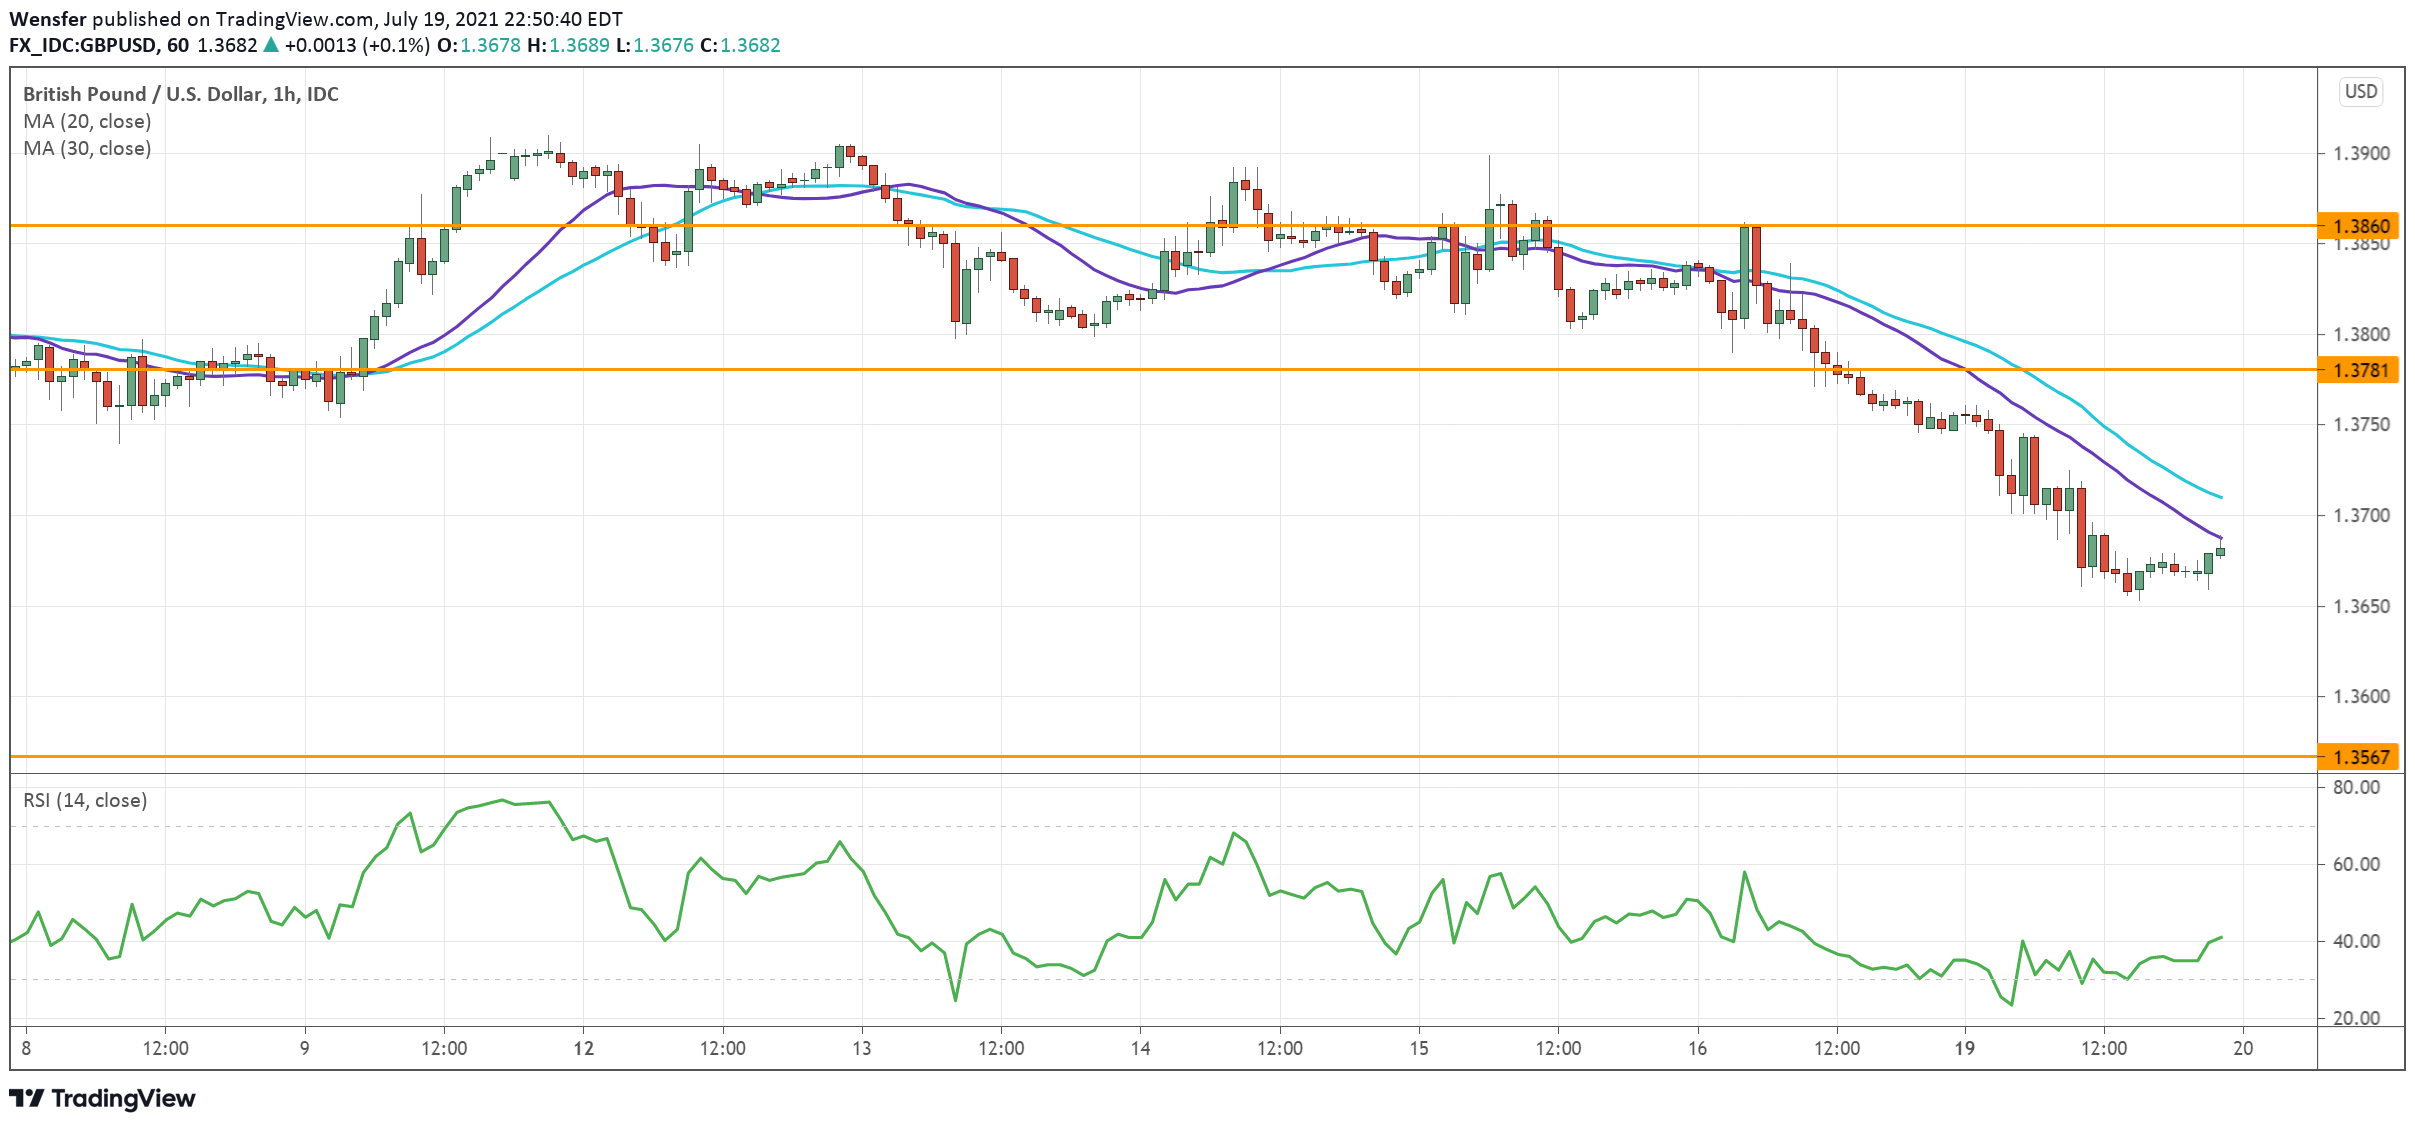Image resolution: width=2415 pixels, height=1127 pixels.
Task: Click the 1.3900 price axis label
Action: [2360, 153]
